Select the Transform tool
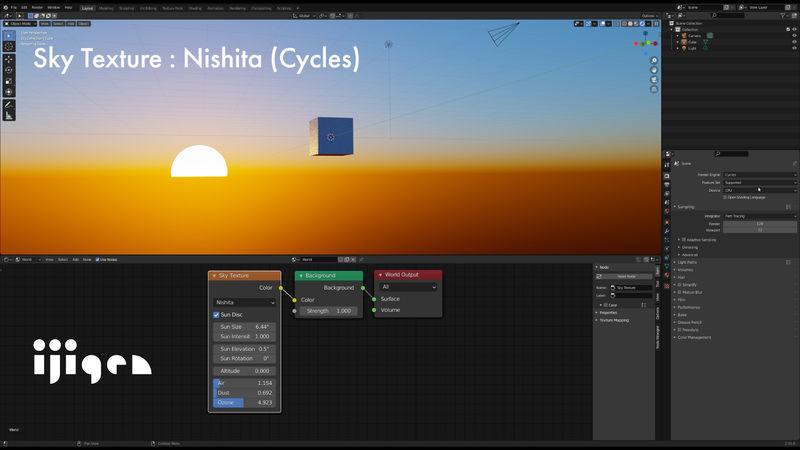The width and height of the screenshot is (800, 450). (9, 92)
